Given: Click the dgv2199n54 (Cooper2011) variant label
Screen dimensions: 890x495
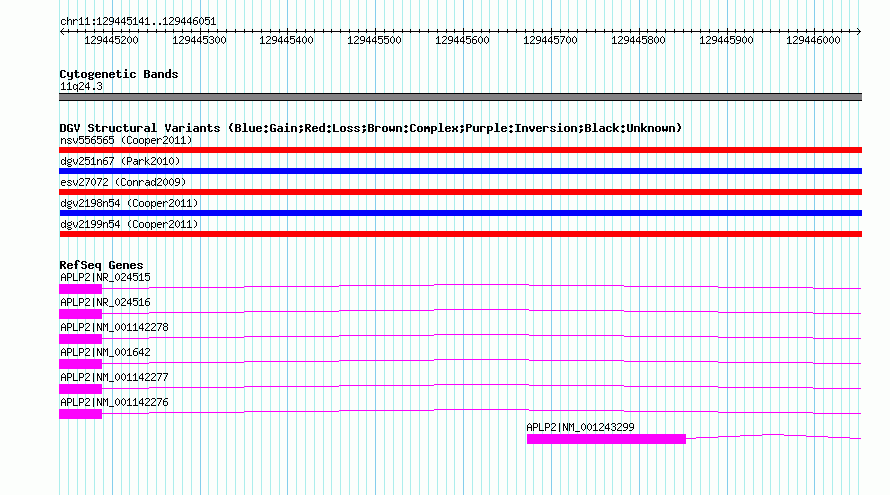Looking at the screenshot, I should (129, 224).
